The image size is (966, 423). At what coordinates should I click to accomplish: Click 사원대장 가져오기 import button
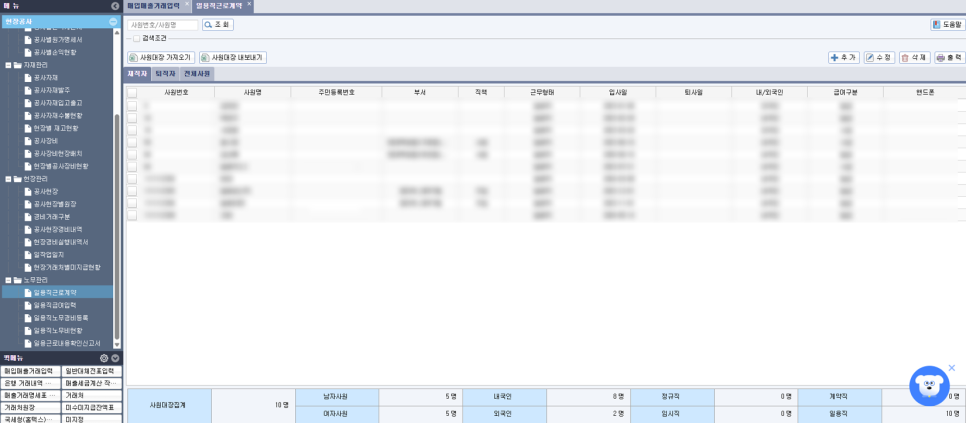tap(161, 57)
